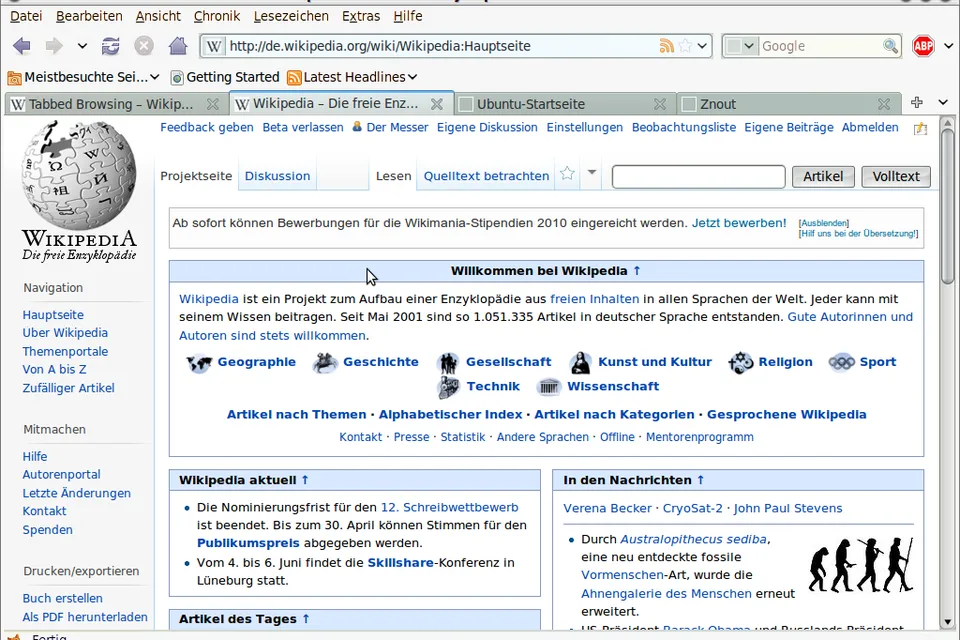Viewport: 960px width, 640px height.
Task: Open Zufälliger Artikel in the sidebar
Action: 69,388
